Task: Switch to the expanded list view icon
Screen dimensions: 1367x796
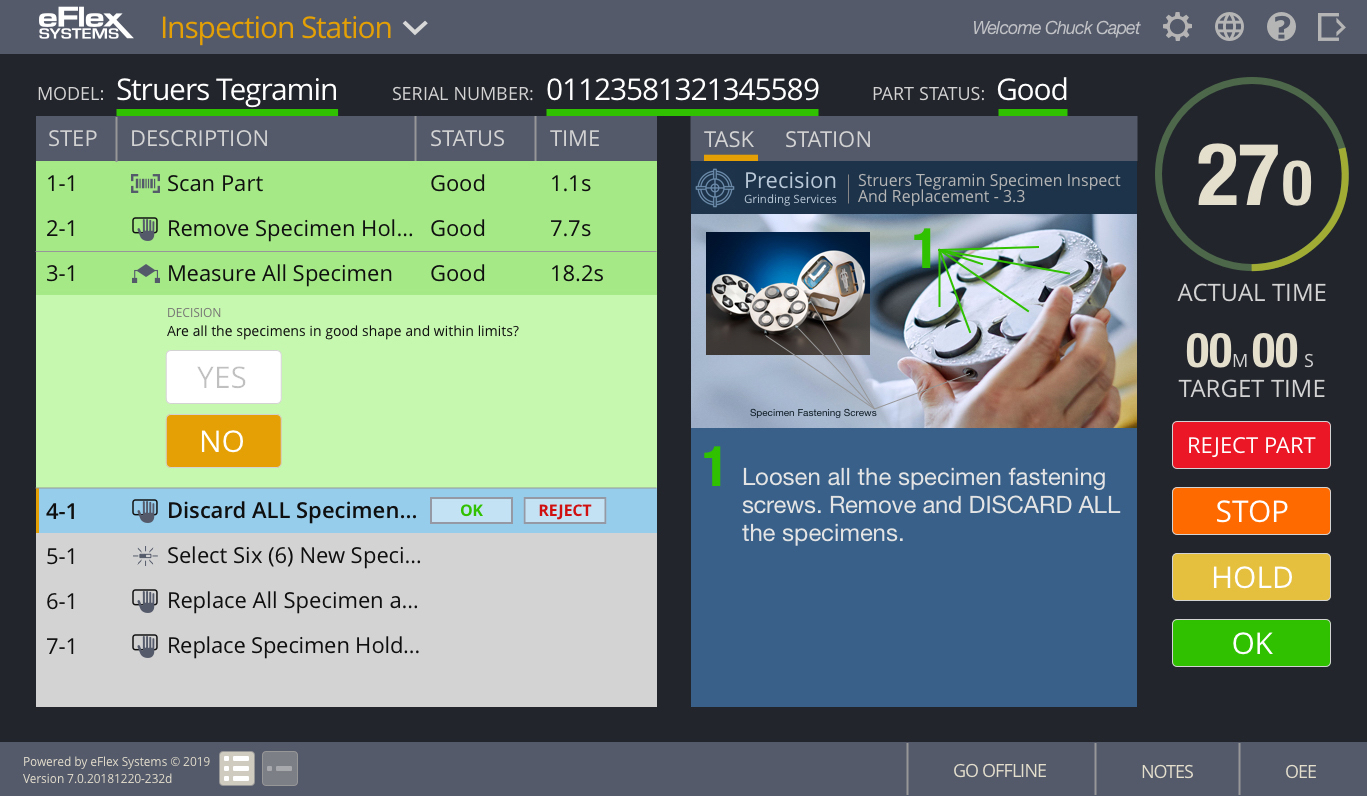Action: (x=237, y=768)
